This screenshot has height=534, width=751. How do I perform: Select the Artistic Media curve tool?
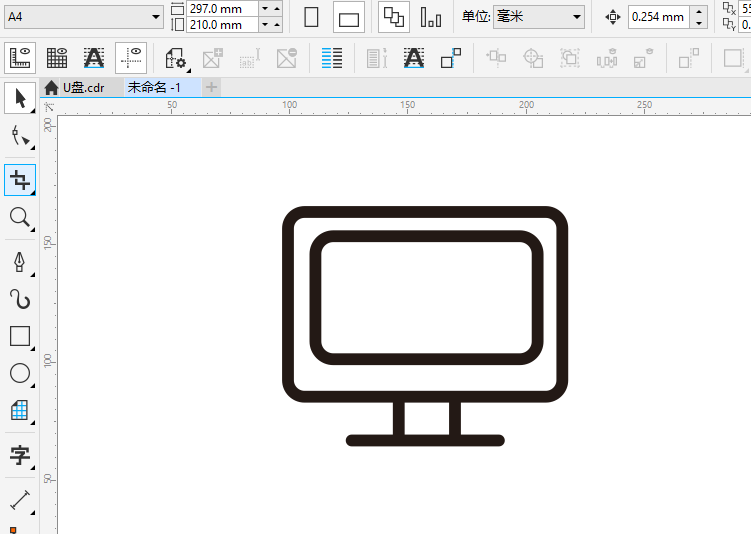[19, 298]
